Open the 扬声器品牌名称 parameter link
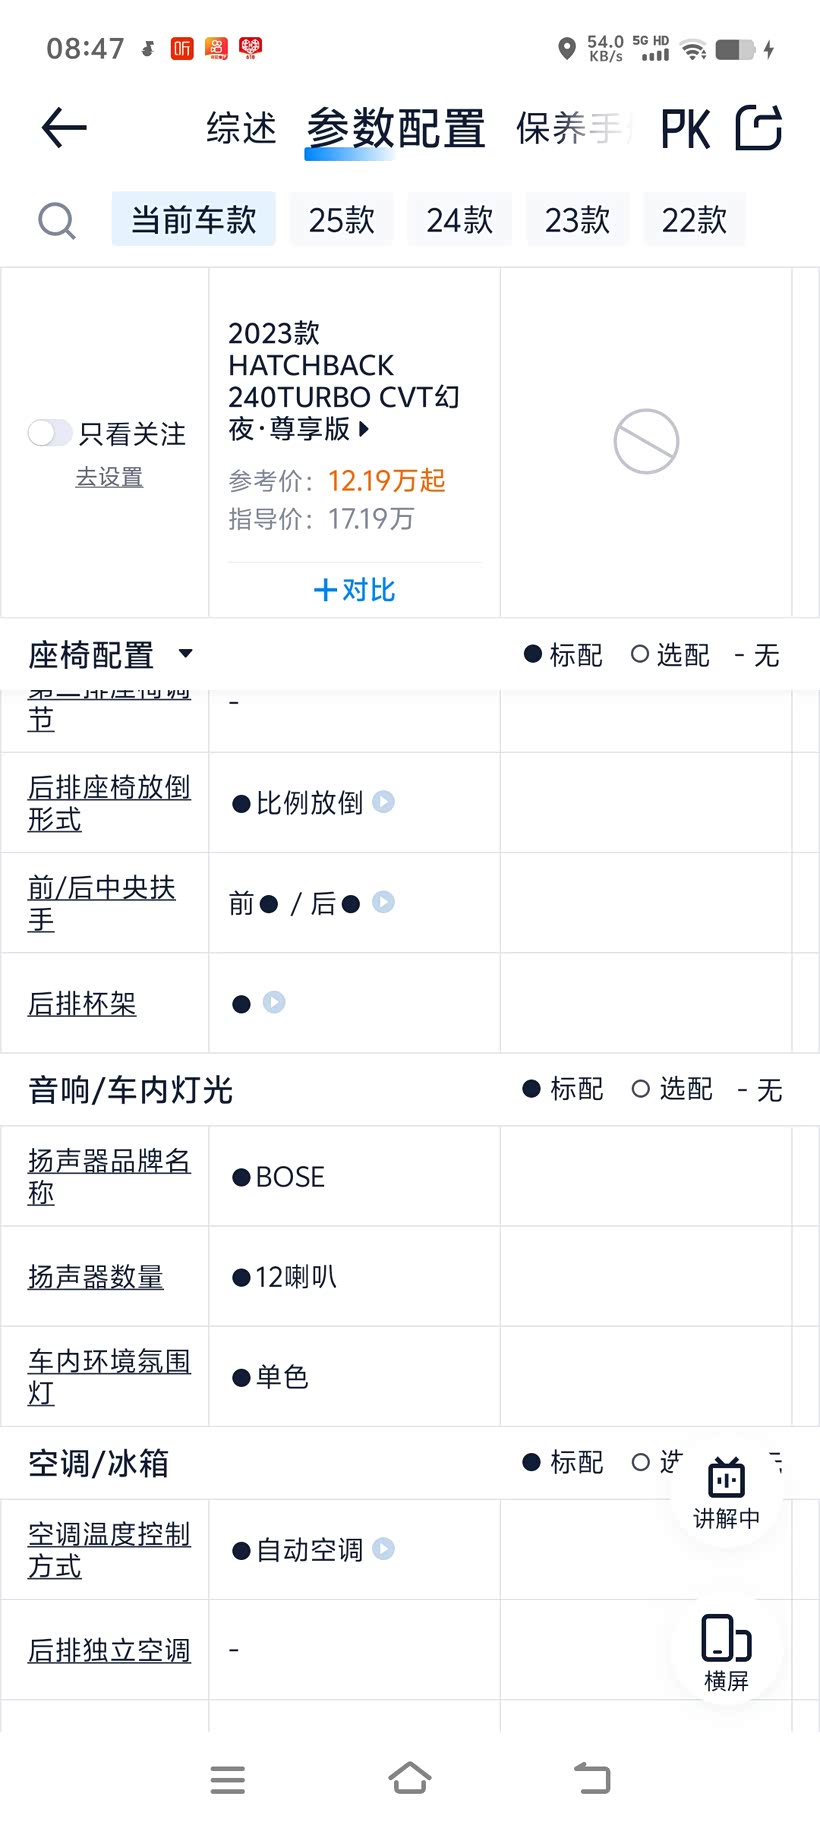Screen dimensions: 820x1828 coord(109,1176)
